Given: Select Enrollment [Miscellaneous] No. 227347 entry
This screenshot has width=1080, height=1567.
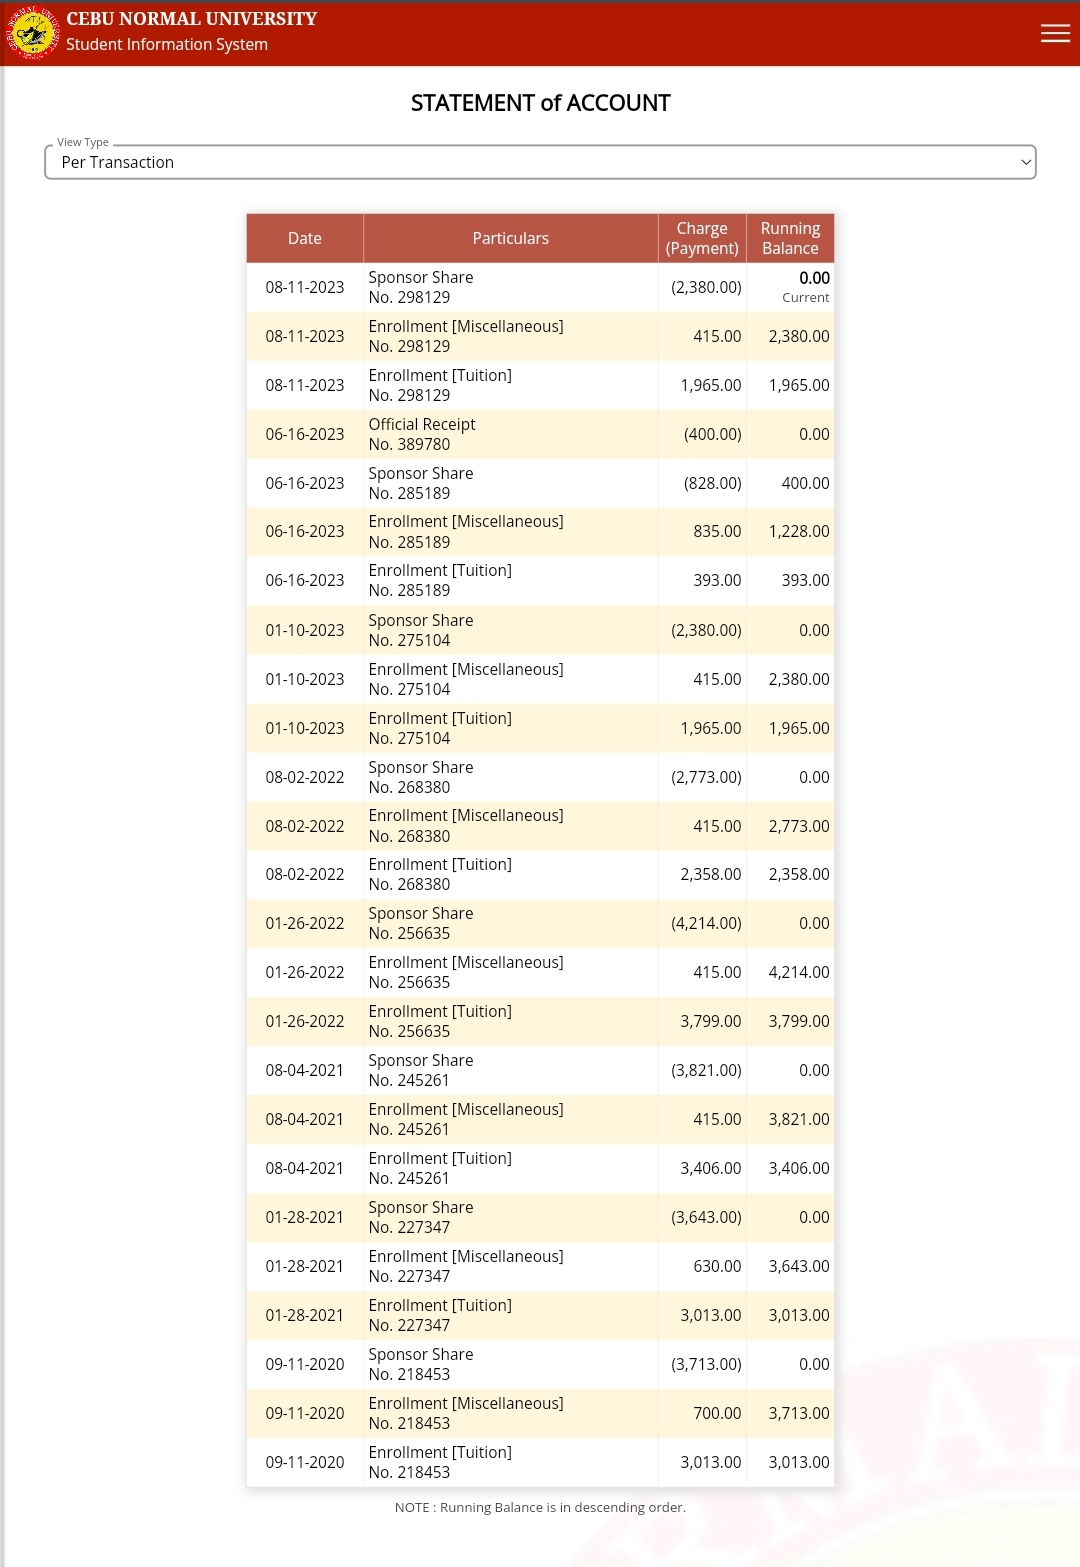Looking at the screenshot, I should click(x=466, y=1266).
